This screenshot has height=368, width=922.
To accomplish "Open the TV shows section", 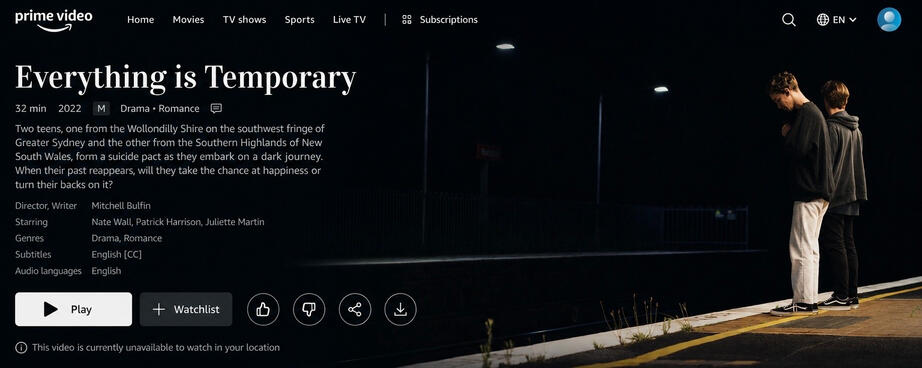I will pyautogui.click(x=245, y=19).
